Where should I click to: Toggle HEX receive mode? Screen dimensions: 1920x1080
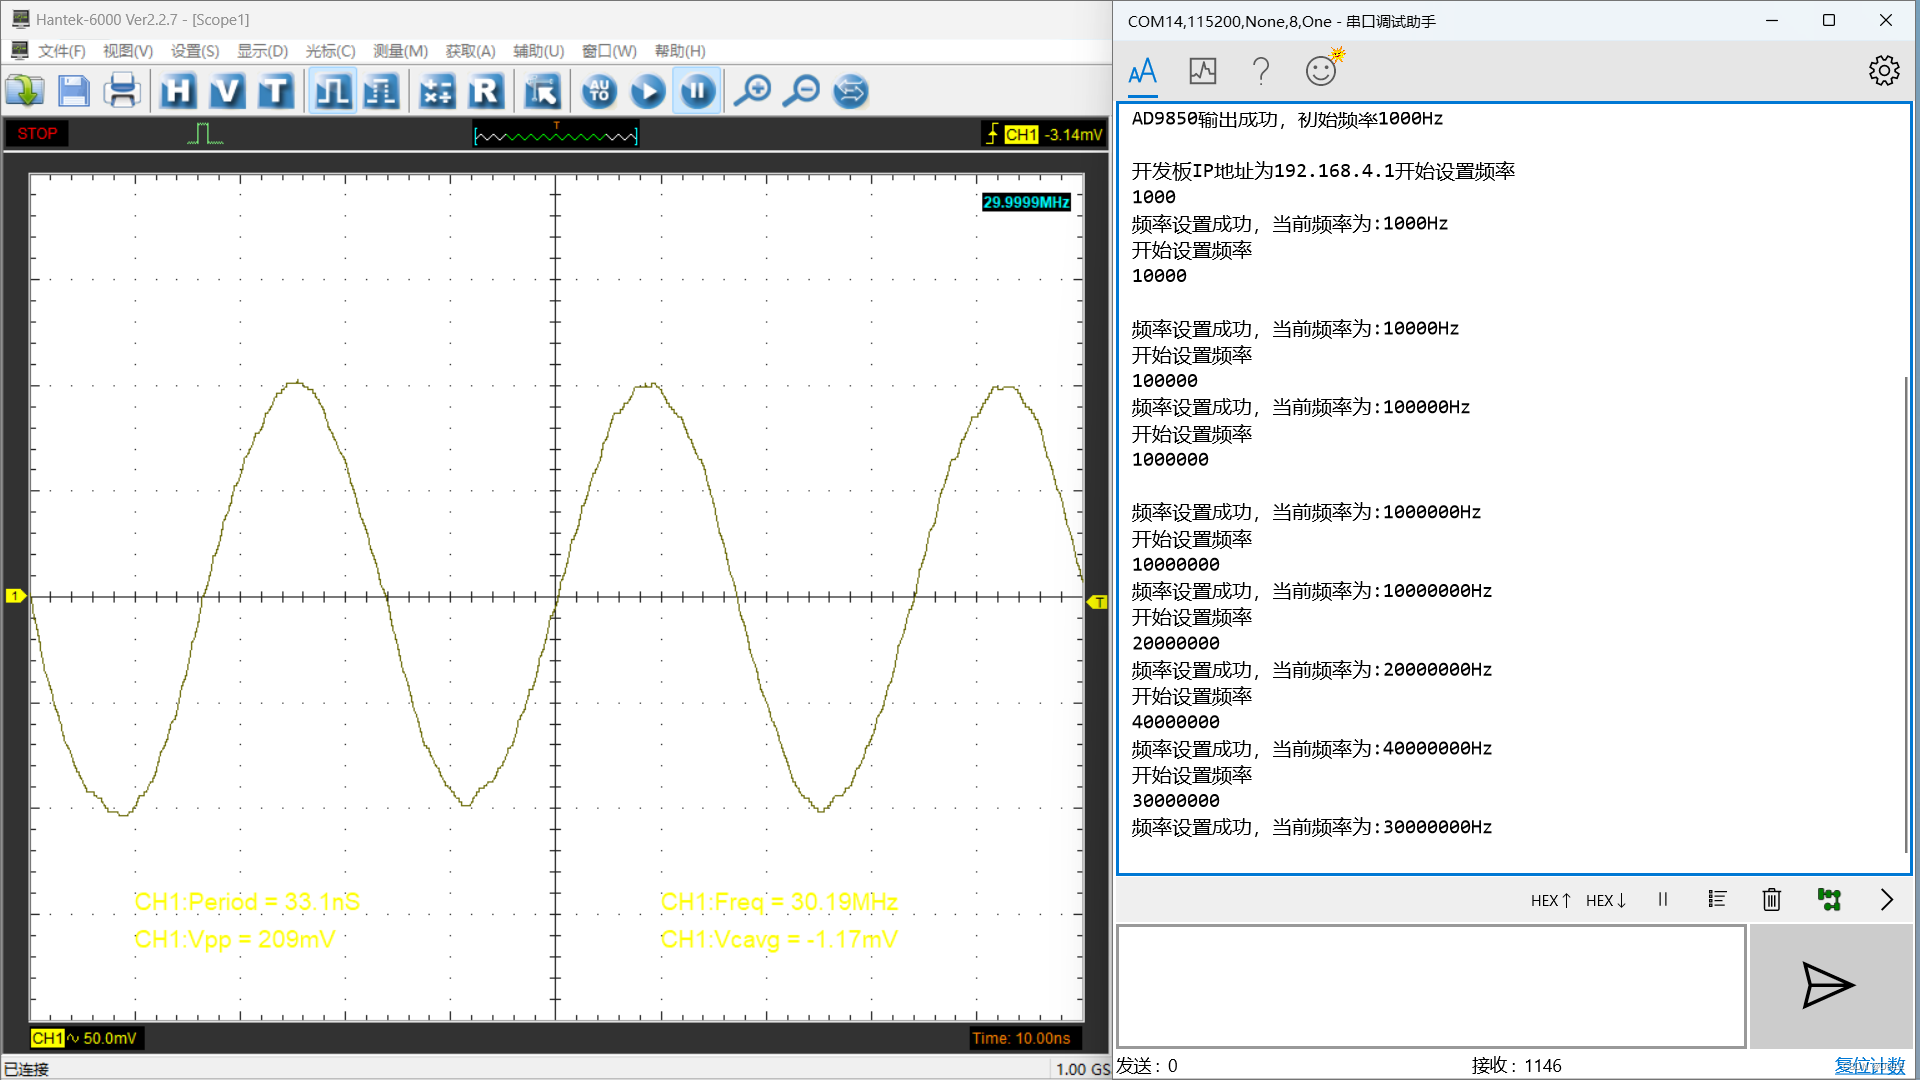click(1606, 900)
